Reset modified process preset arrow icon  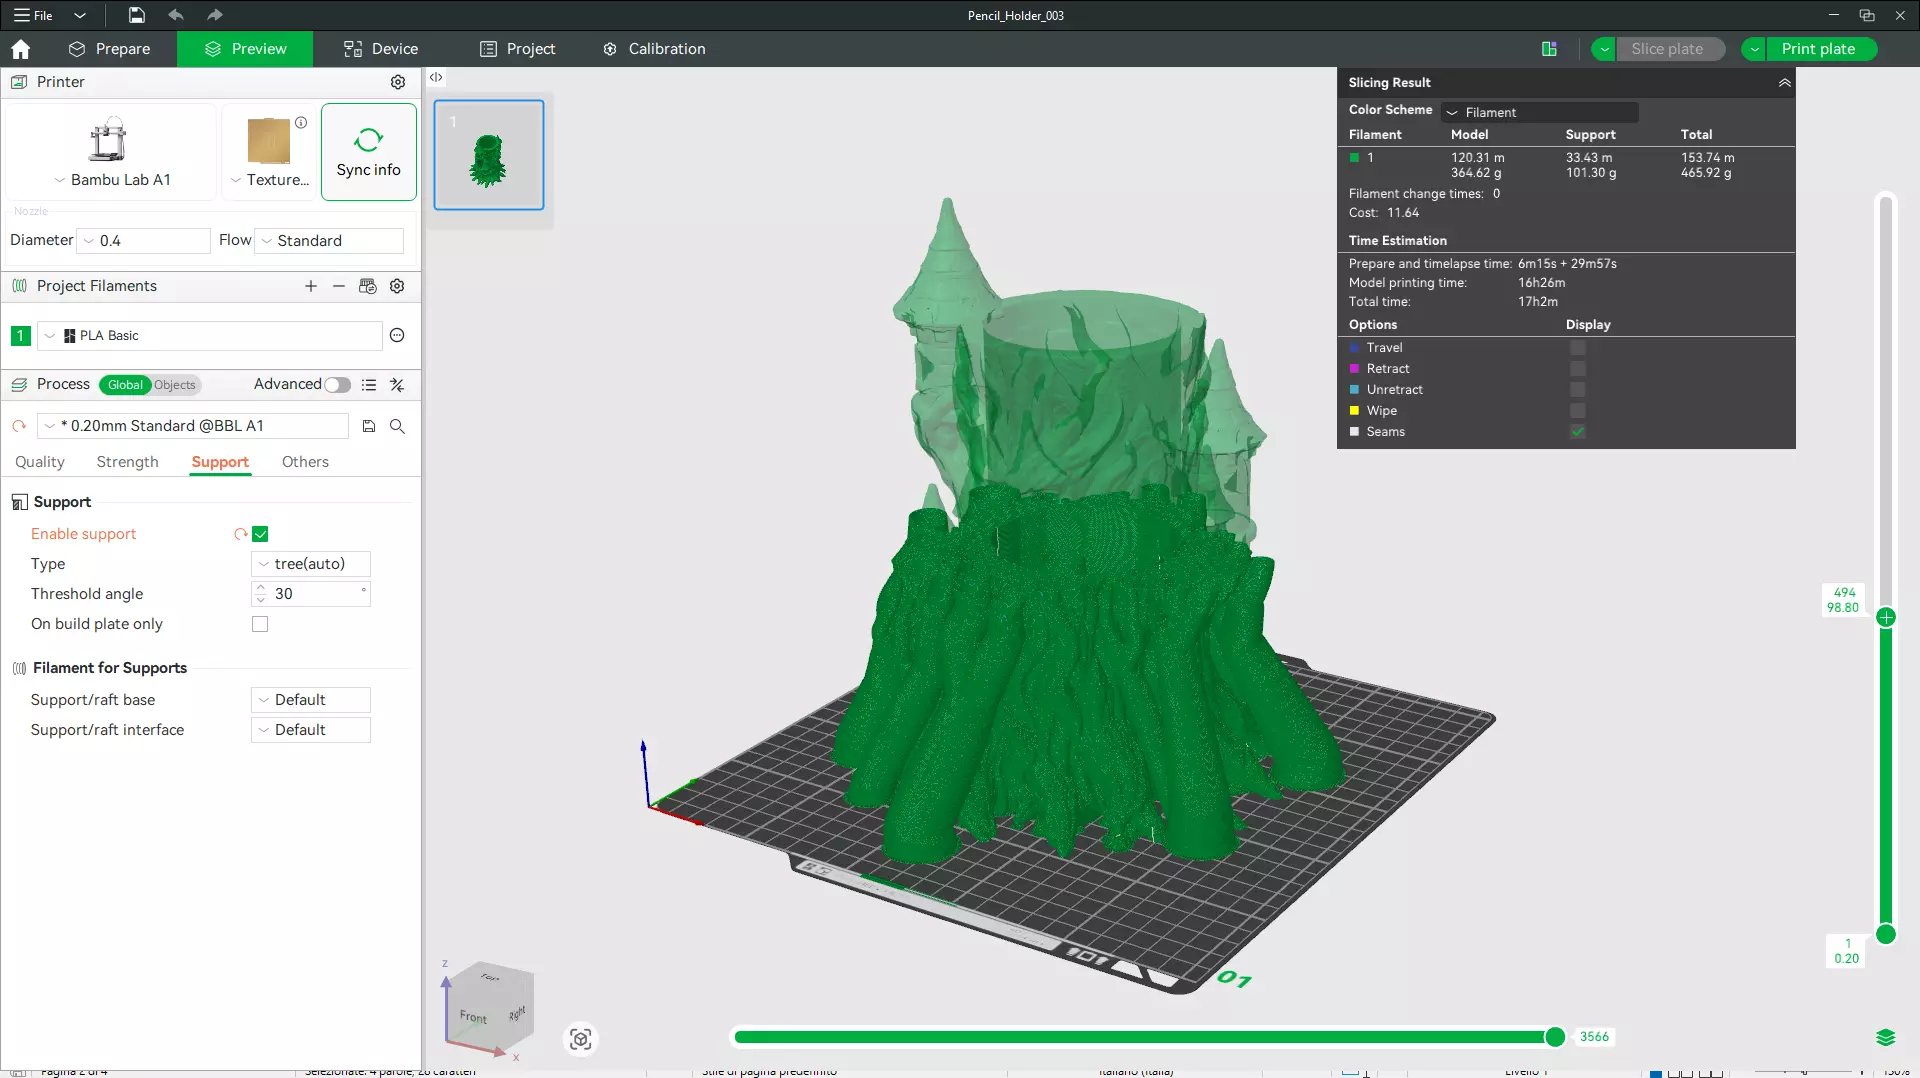19,426
